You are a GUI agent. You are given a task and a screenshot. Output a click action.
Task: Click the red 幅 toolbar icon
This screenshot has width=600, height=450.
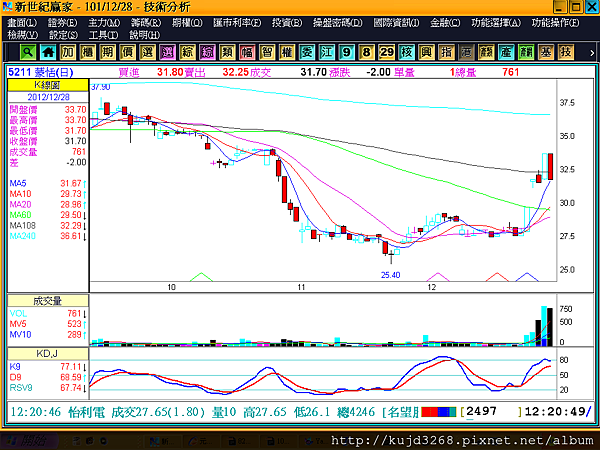[247, 52]
